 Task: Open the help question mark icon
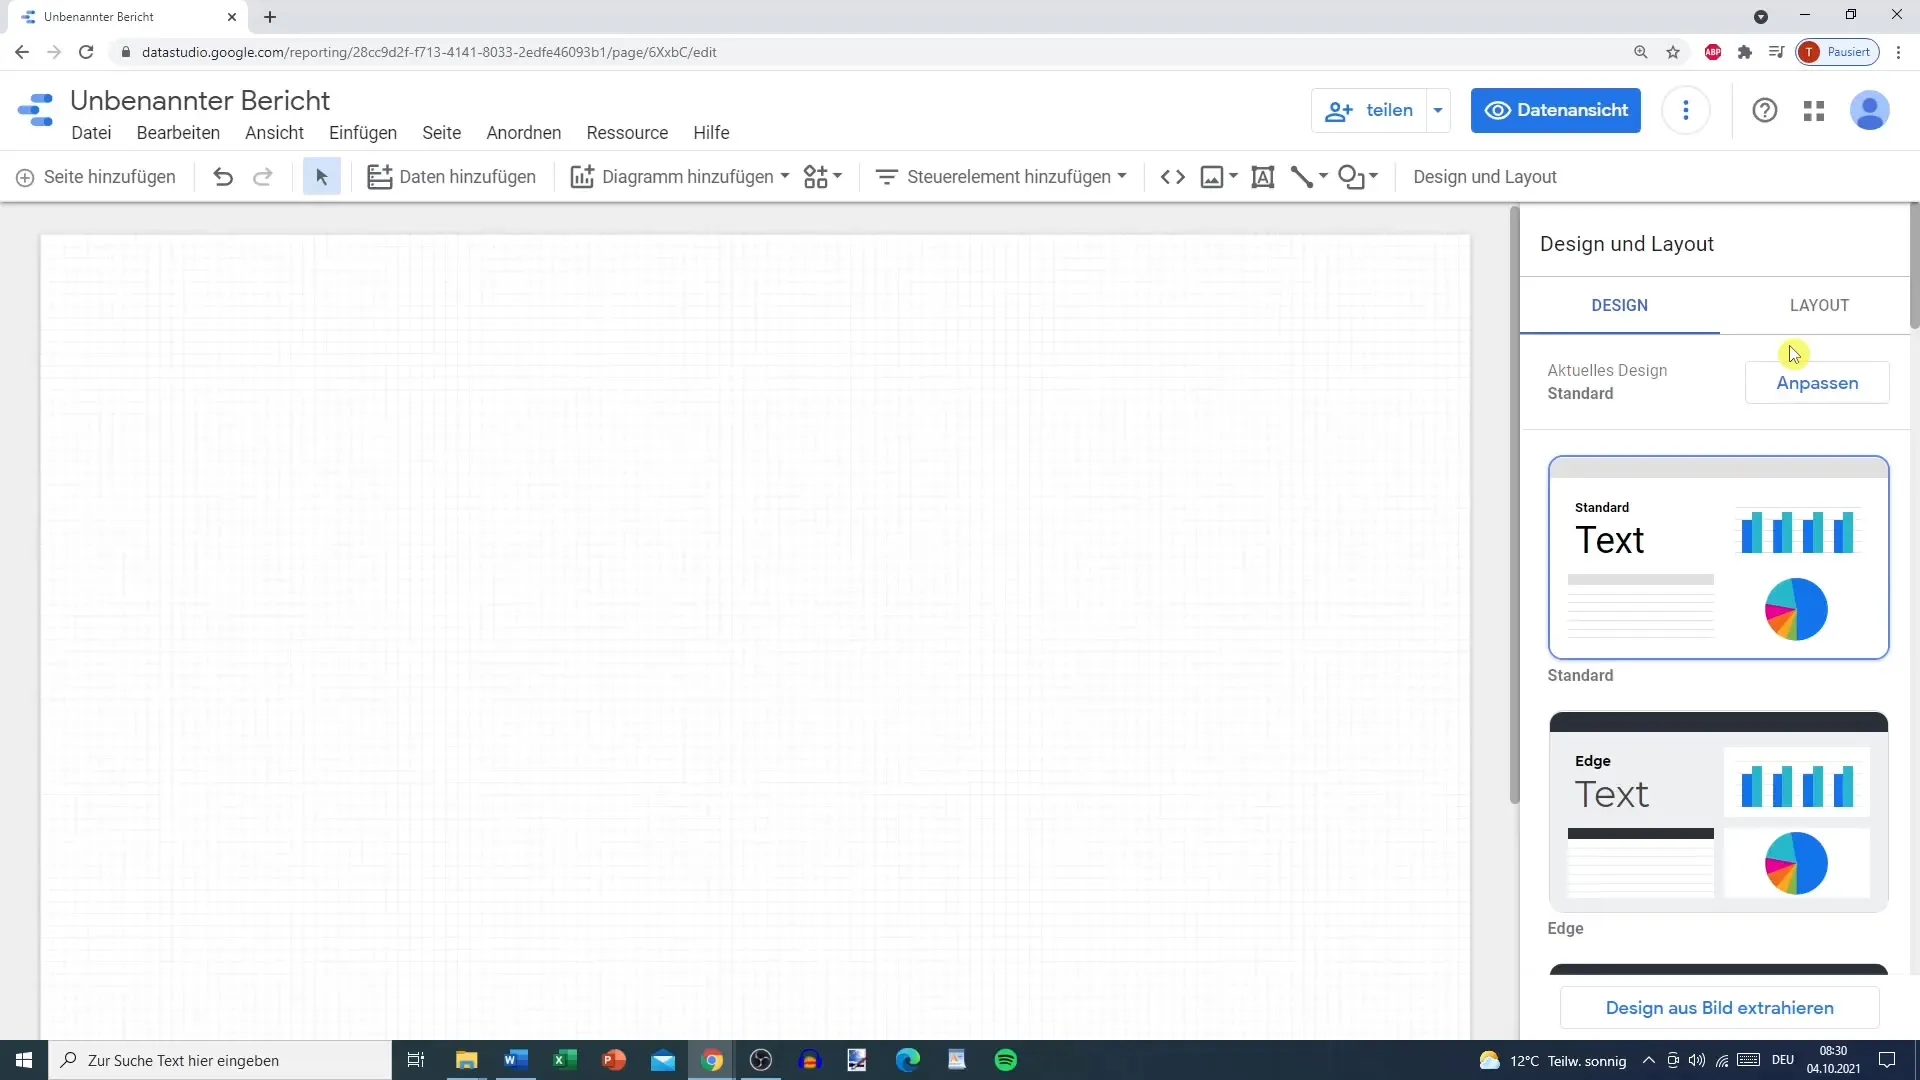pyautogui.click(x=1765, y=110)
